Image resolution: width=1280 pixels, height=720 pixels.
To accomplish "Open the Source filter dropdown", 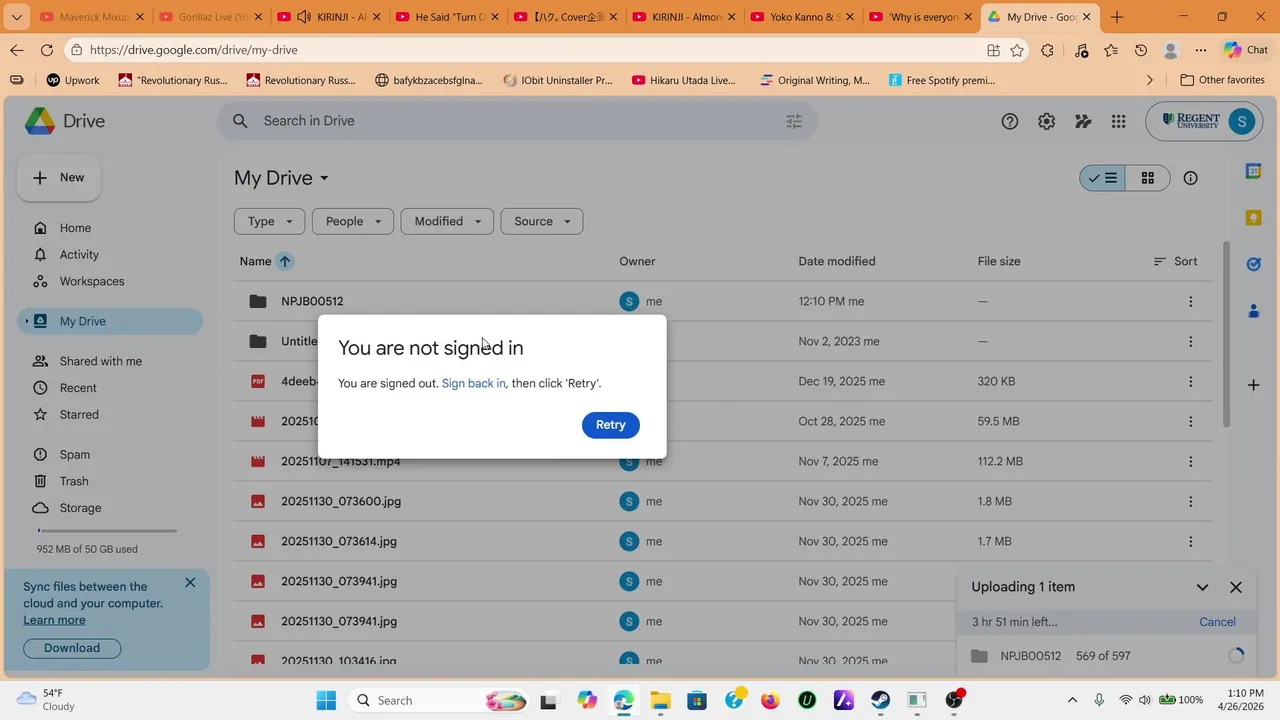I will click(x=542, y=221).
